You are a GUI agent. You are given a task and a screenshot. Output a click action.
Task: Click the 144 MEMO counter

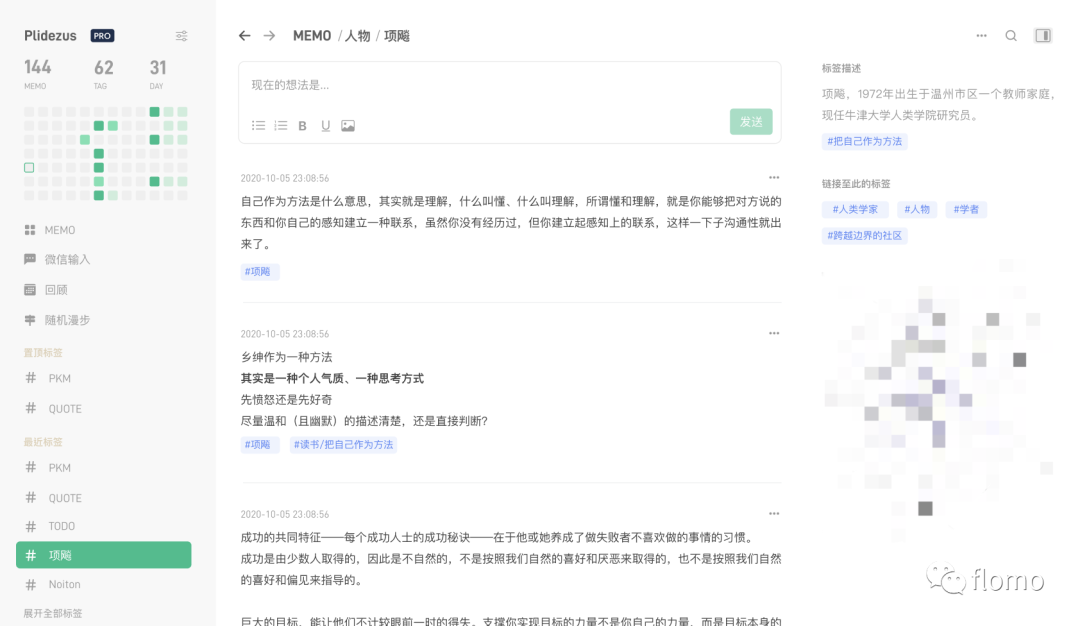(37, 74)
